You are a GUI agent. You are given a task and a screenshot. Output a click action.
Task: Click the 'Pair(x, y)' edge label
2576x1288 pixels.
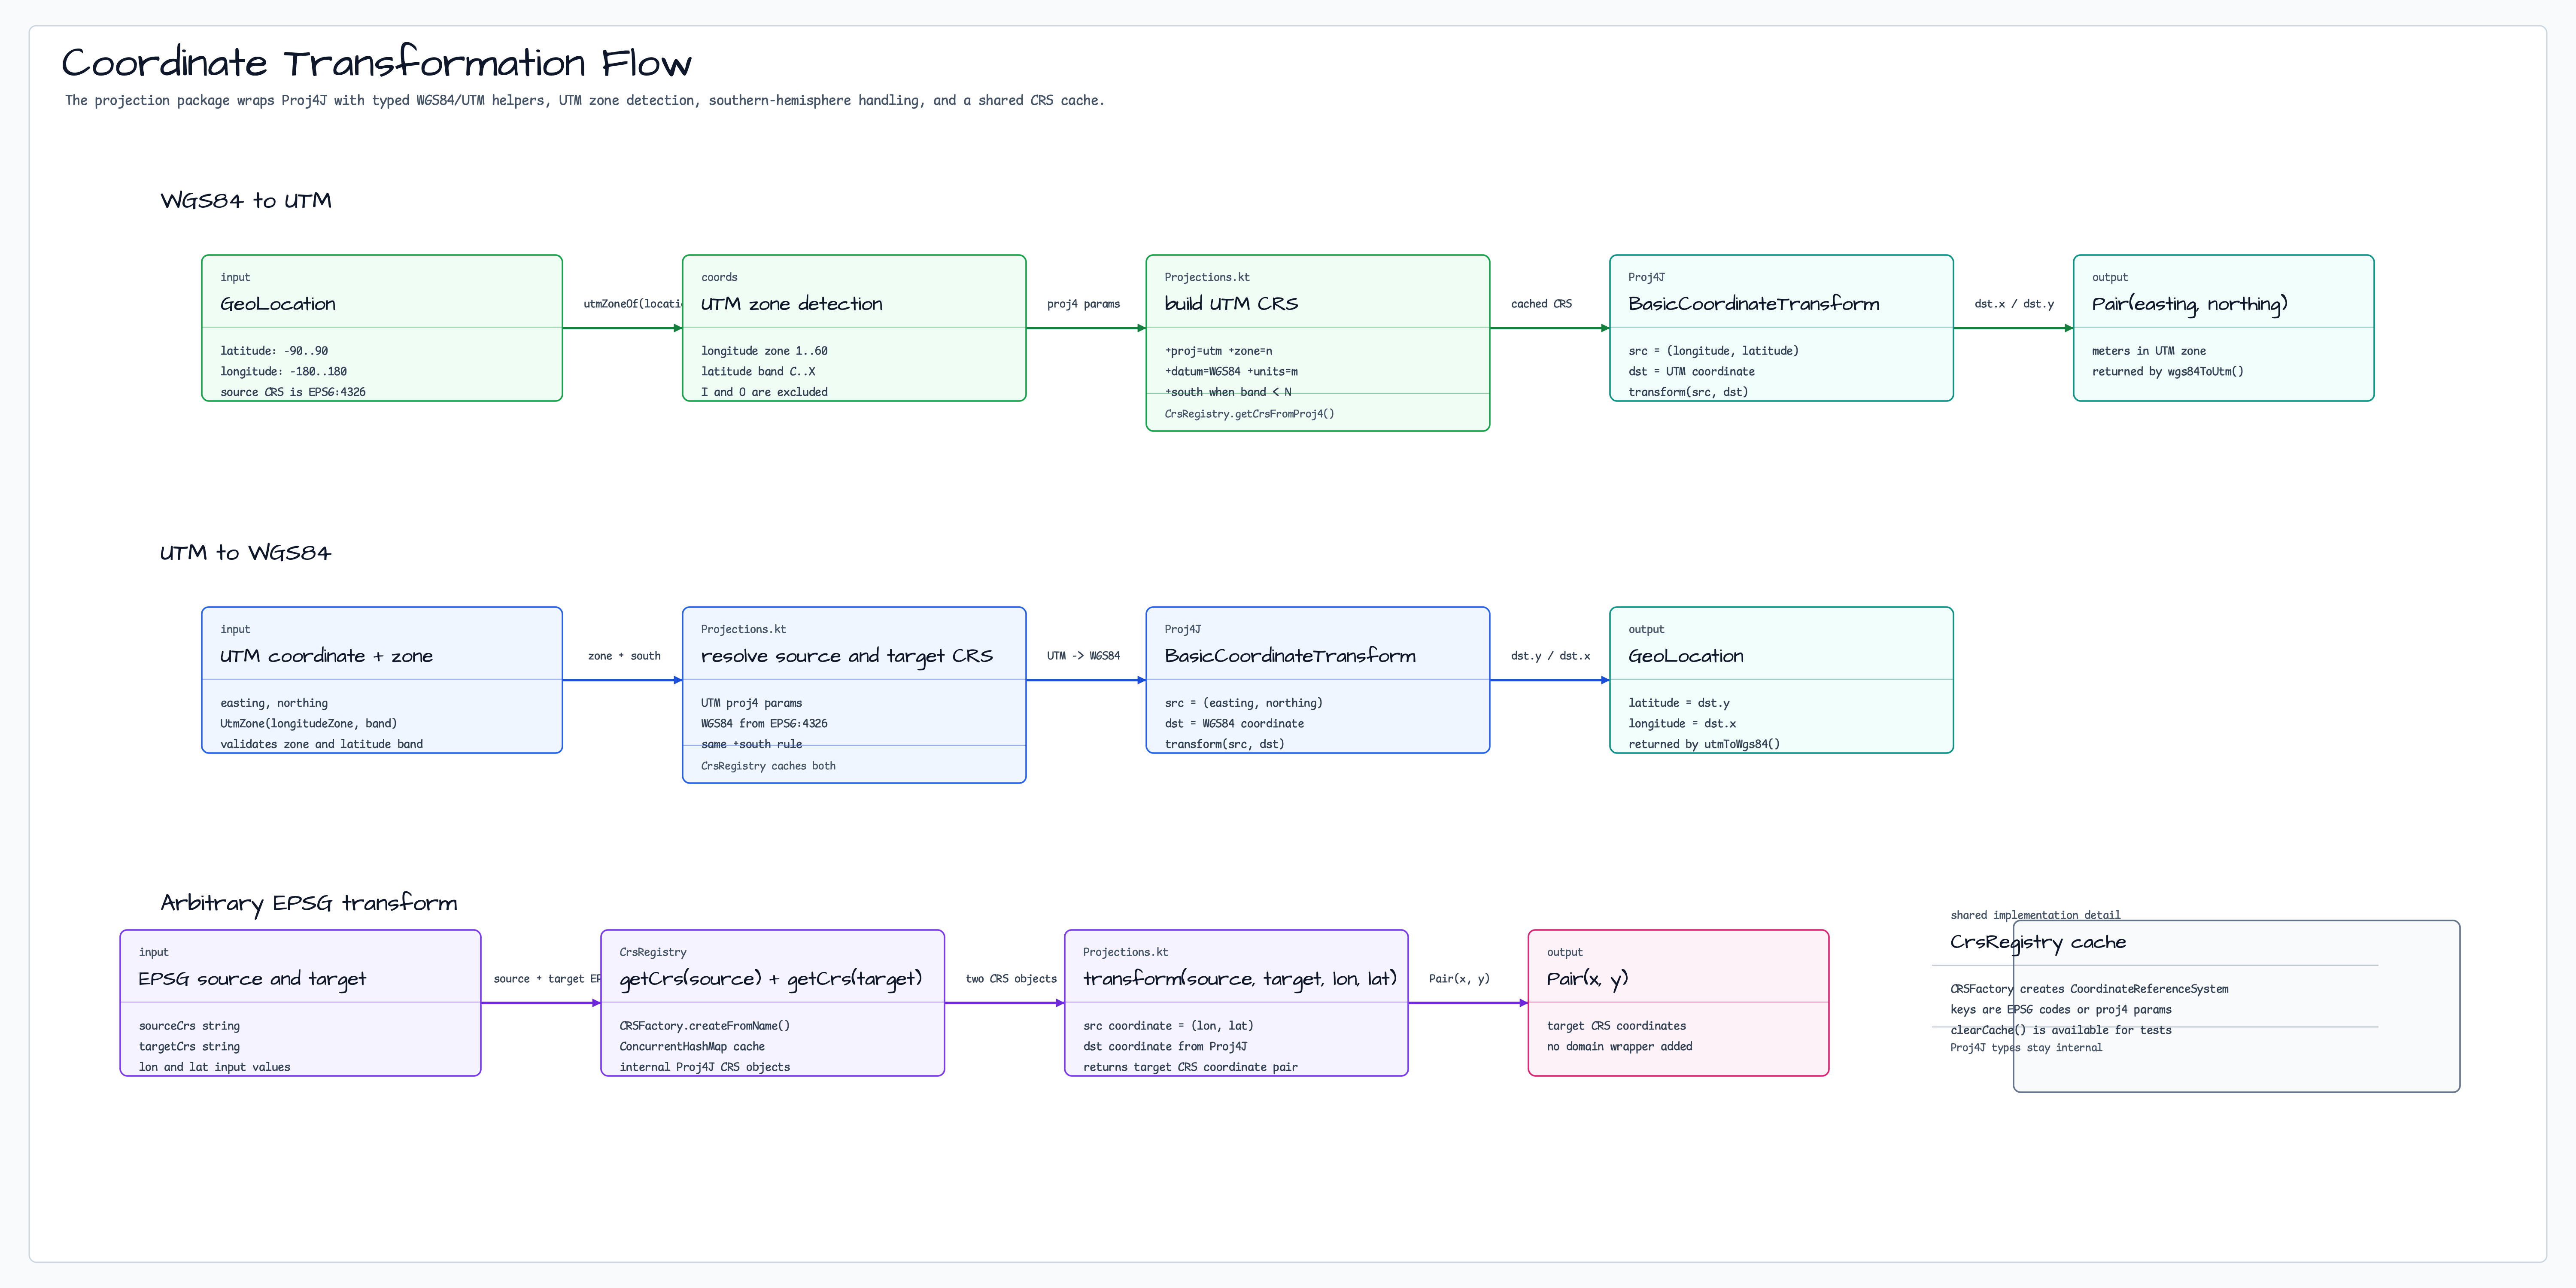pos(1459,979)
